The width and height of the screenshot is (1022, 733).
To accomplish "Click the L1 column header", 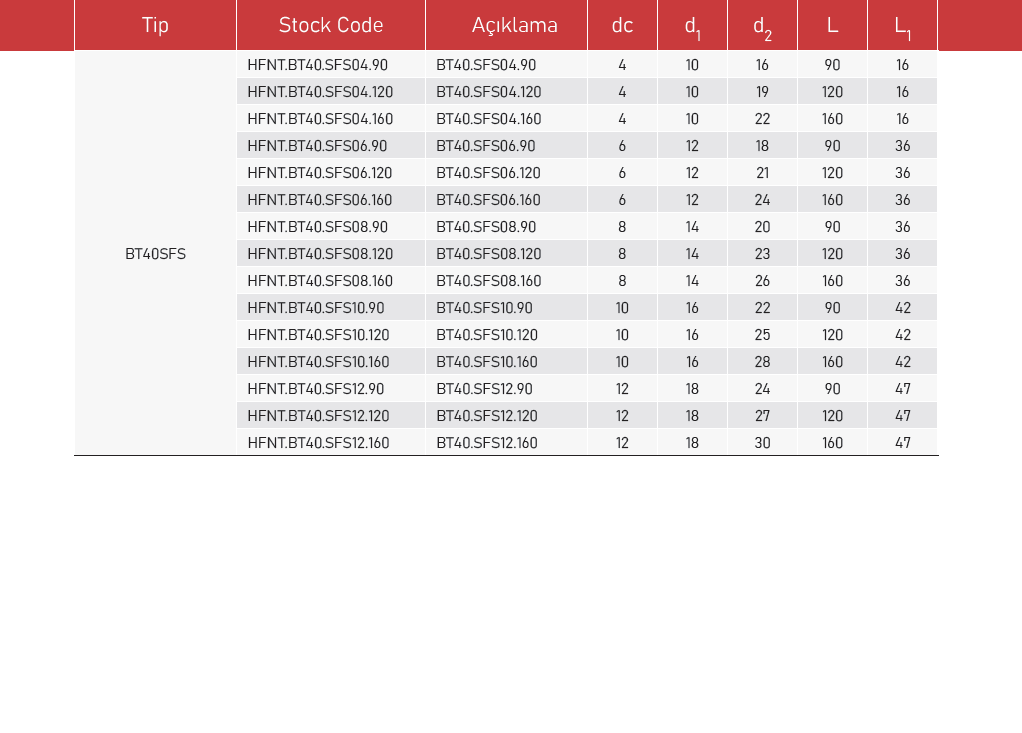I will 902,27.
